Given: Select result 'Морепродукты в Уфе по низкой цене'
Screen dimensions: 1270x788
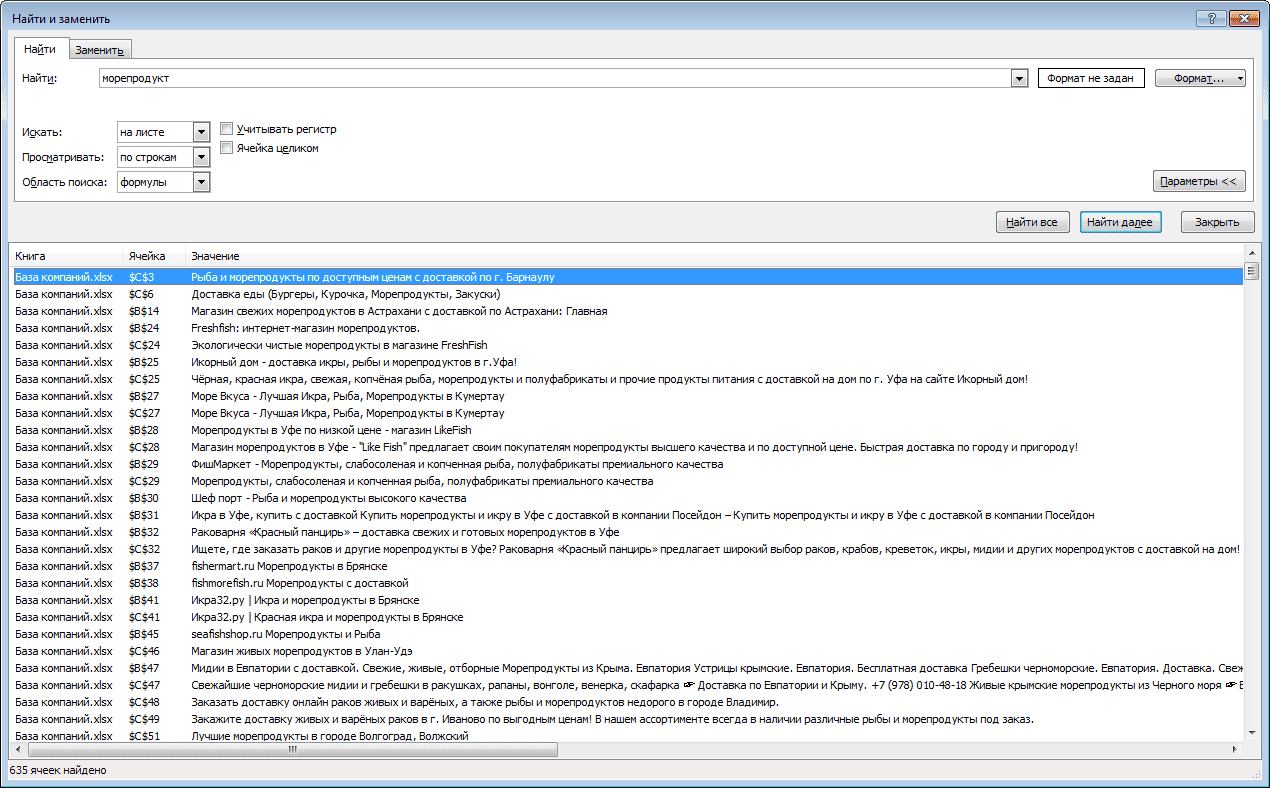Looking at the screenshot, I should tap(627, 430).
